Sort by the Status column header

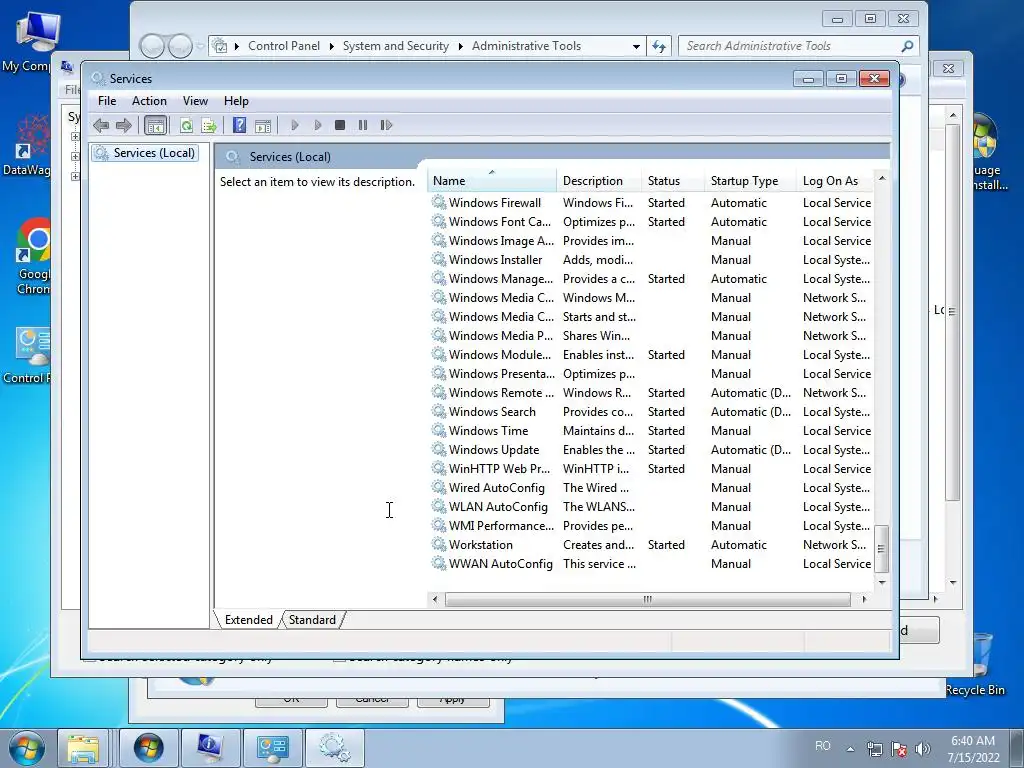(x=673, y=181)
